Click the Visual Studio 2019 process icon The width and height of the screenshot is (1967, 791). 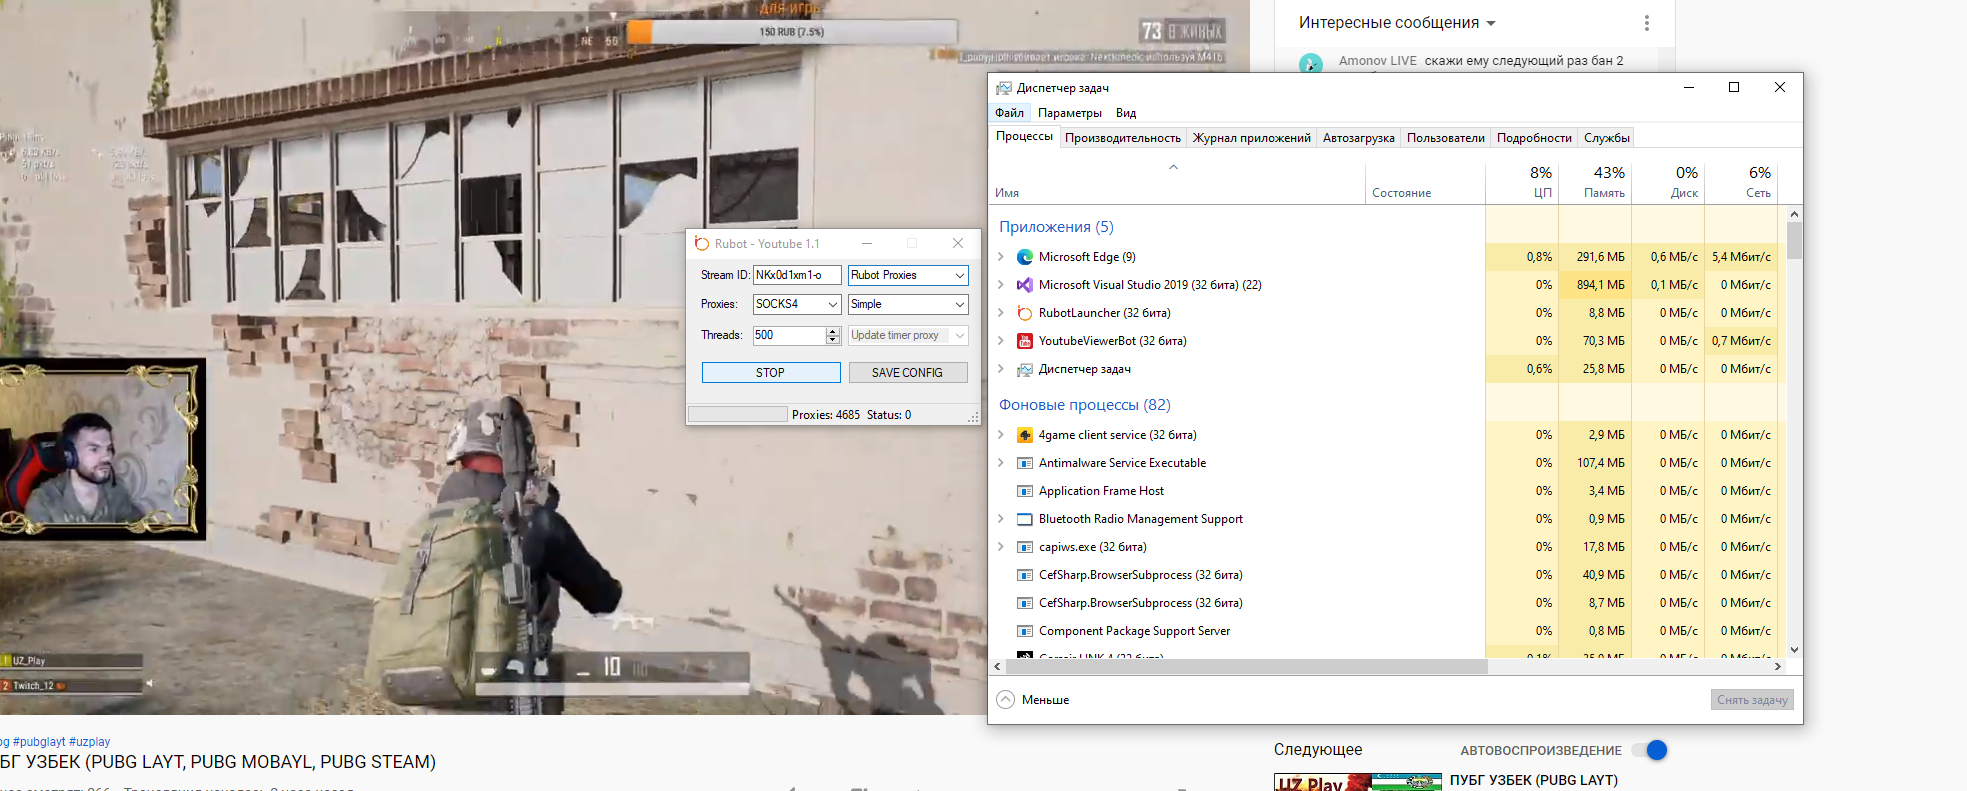point(1024,285)
